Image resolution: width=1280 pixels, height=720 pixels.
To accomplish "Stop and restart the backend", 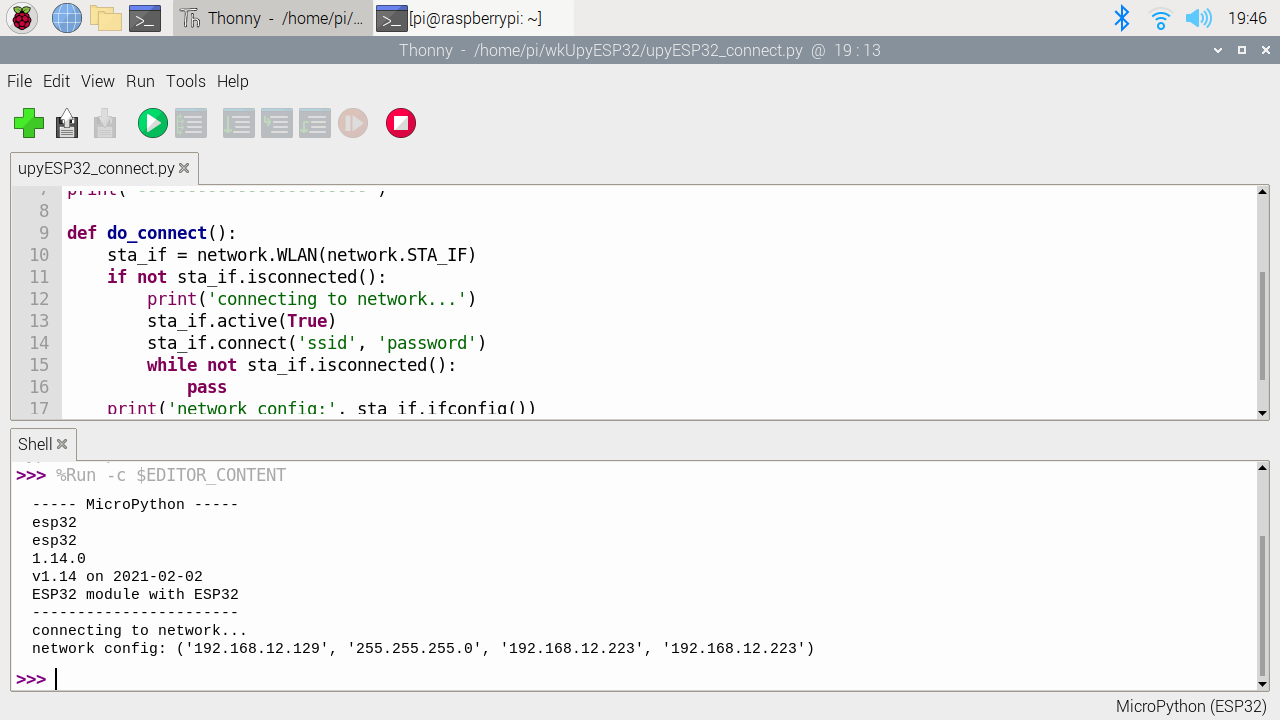I will pos(400,123).
